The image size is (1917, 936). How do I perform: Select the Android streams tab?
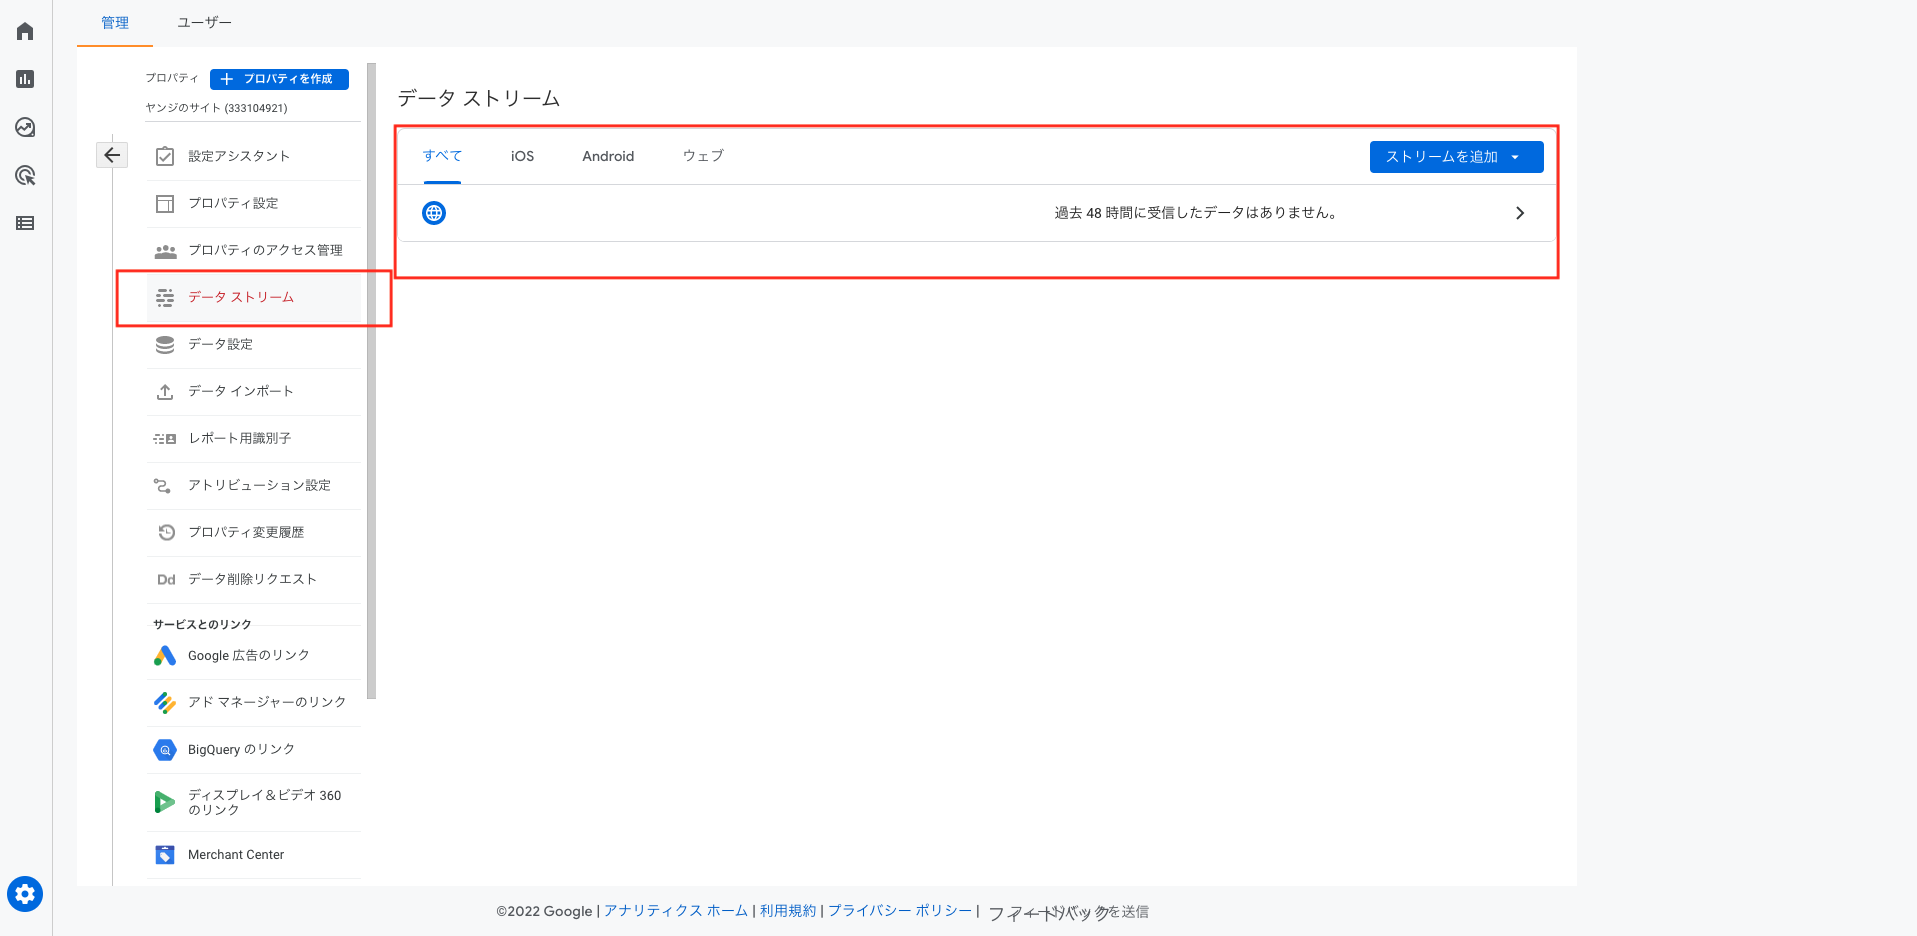coord(608,156)
